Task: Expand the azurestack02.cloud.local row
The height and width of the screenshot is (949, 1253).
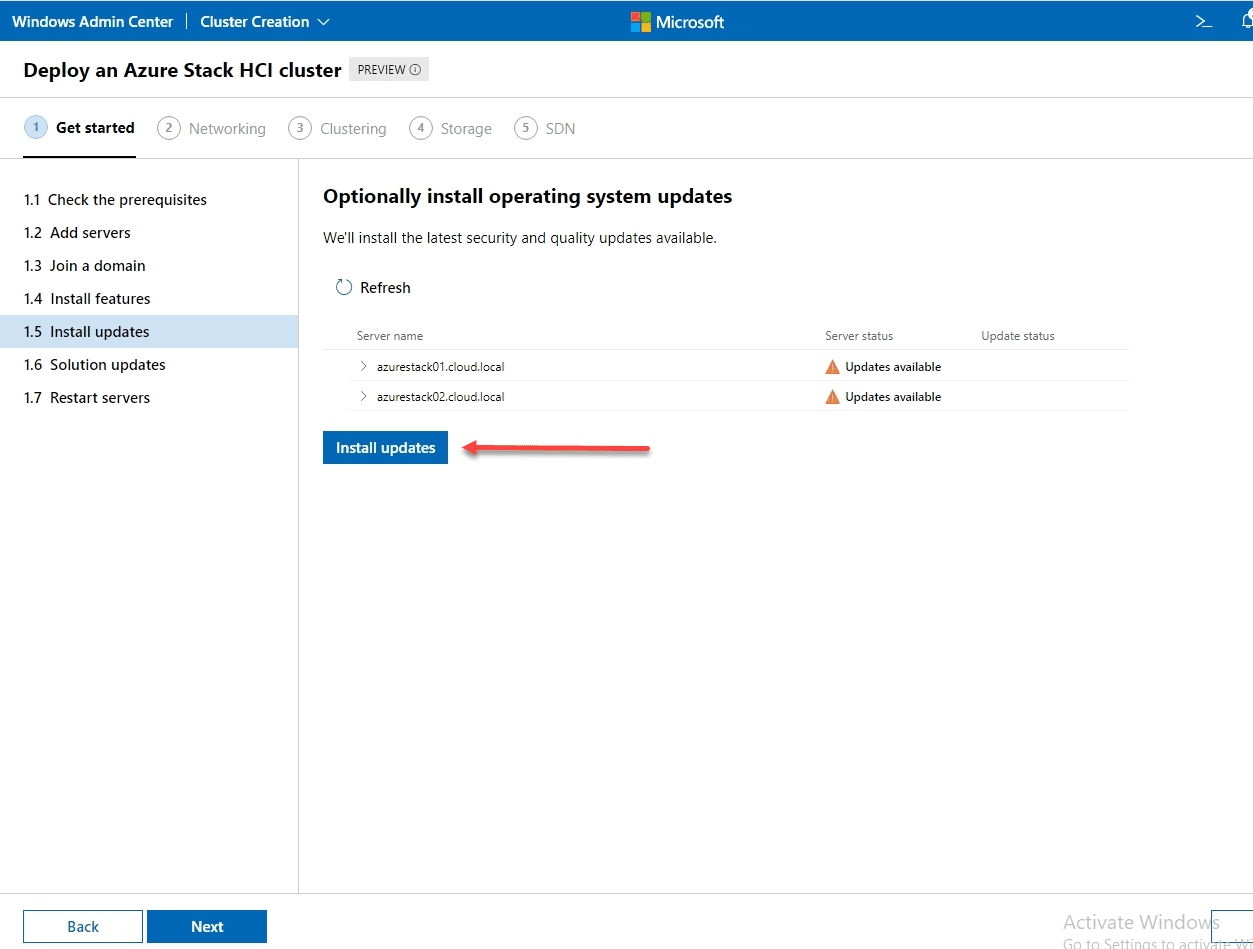Action: [363, 397]
